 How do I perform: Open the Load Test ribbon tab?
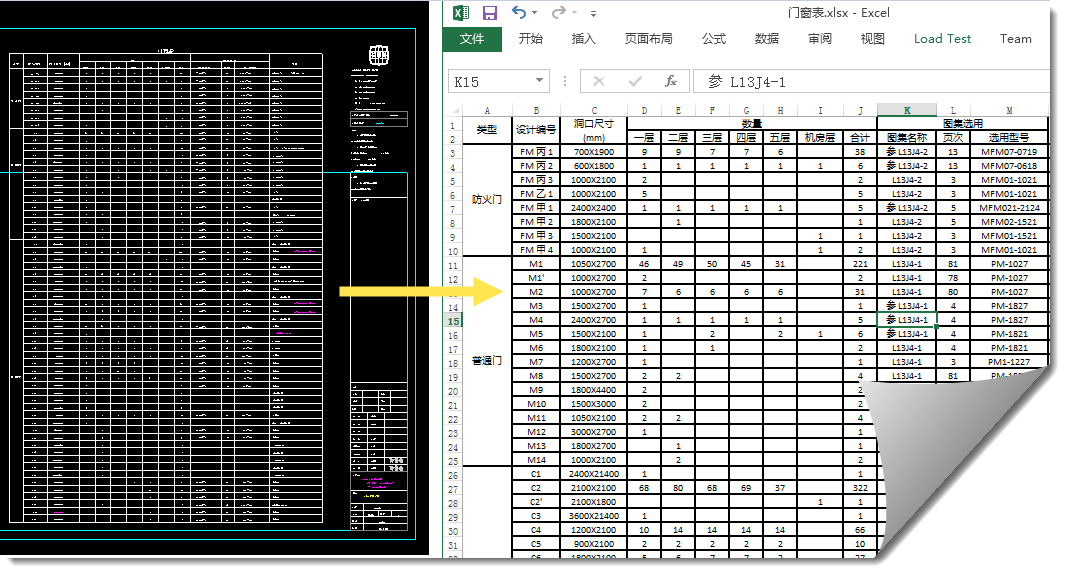[x=942, y=39]
